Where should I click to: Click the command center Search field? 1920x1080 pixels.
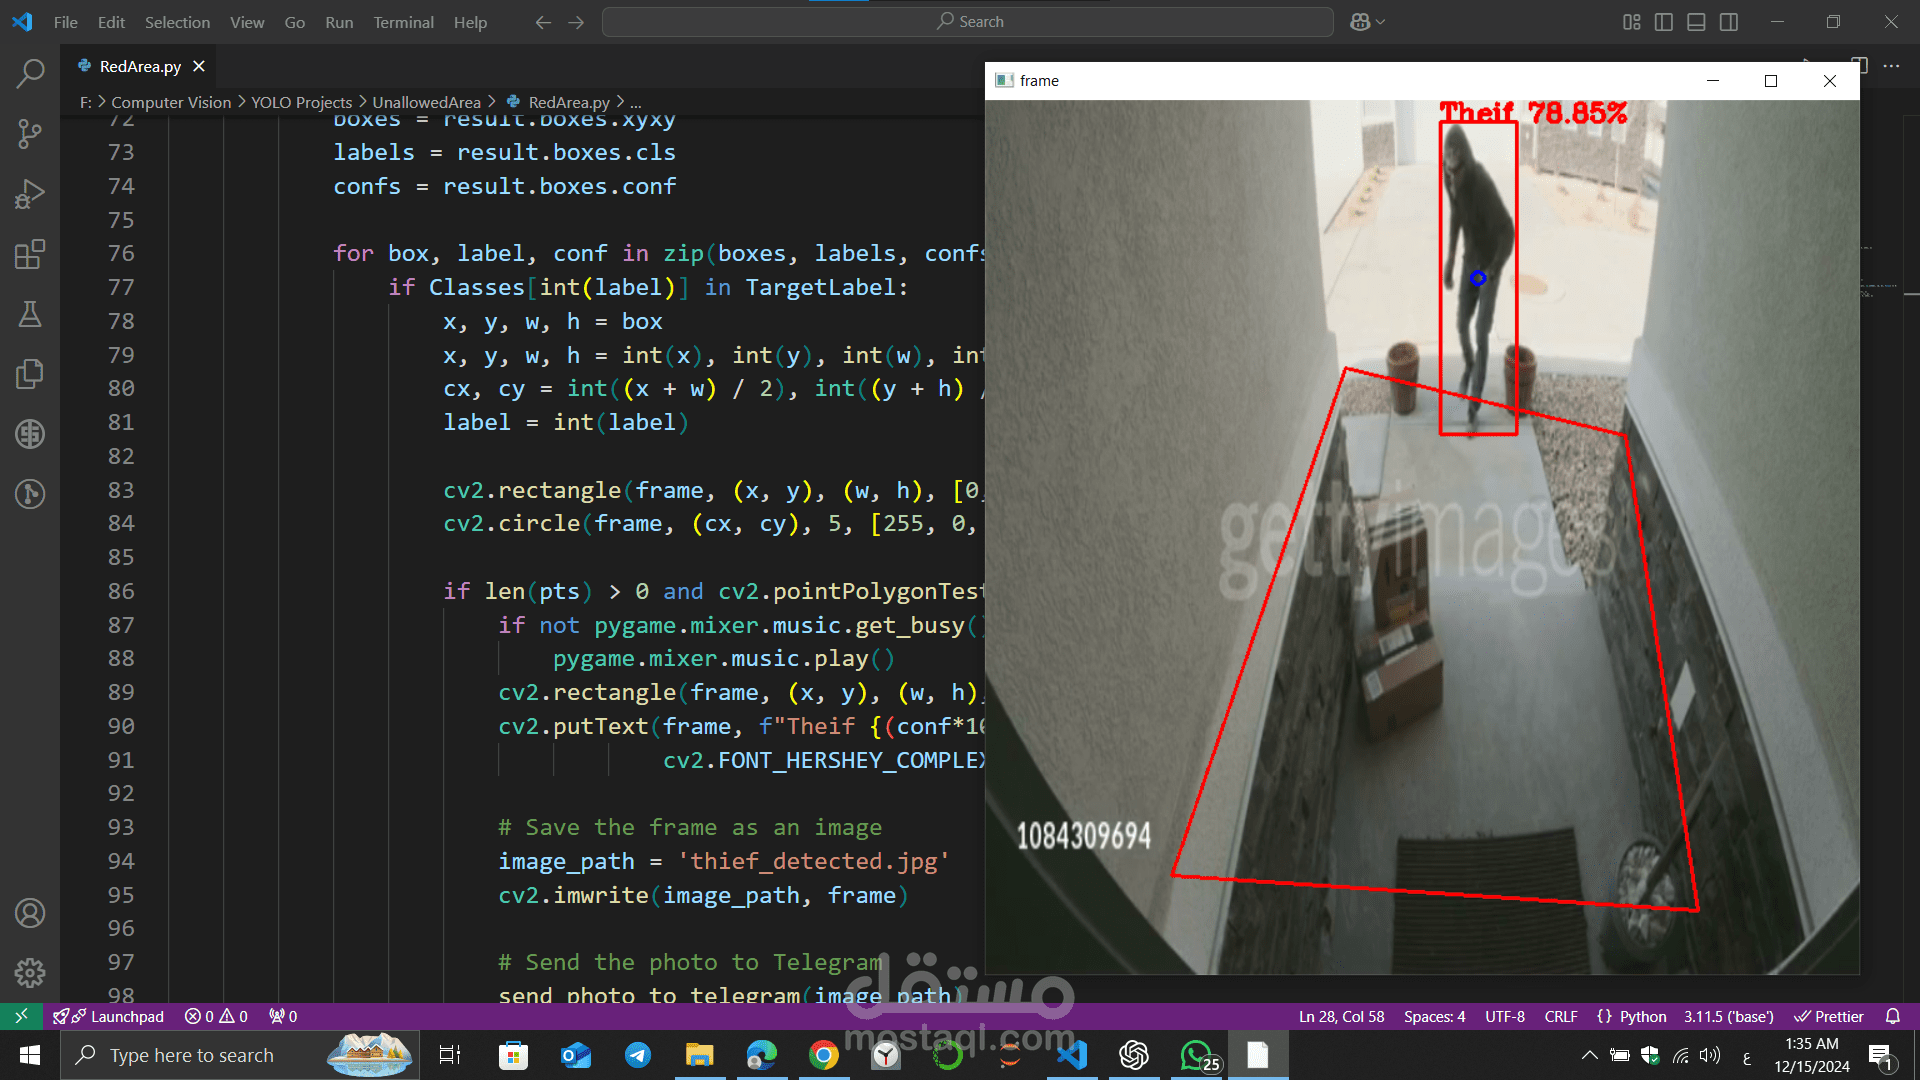pyautogui.click(x=968, y=22)
